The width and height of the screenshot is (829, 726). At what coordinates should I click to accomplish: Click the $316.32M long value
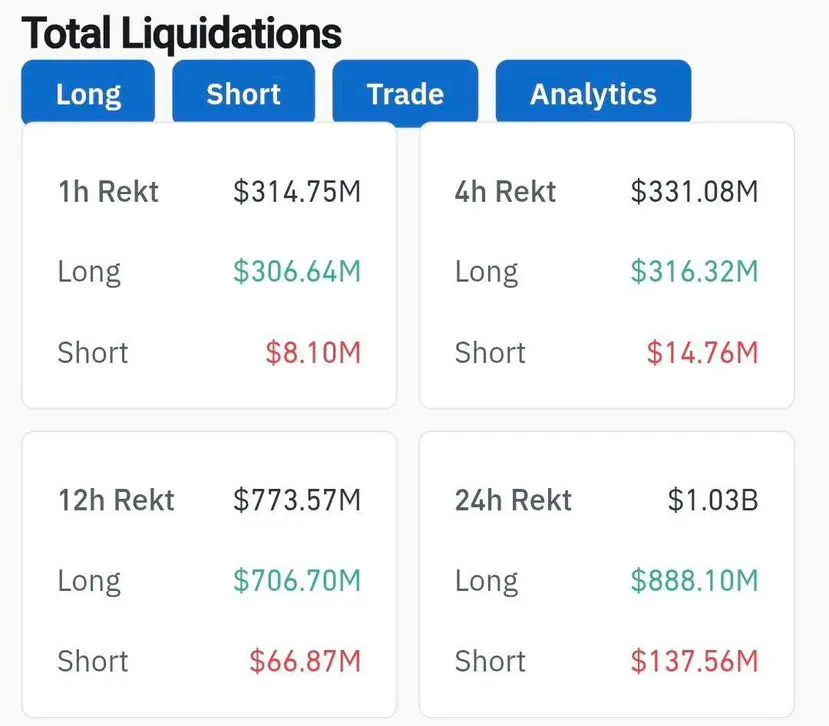coord(695,271)
